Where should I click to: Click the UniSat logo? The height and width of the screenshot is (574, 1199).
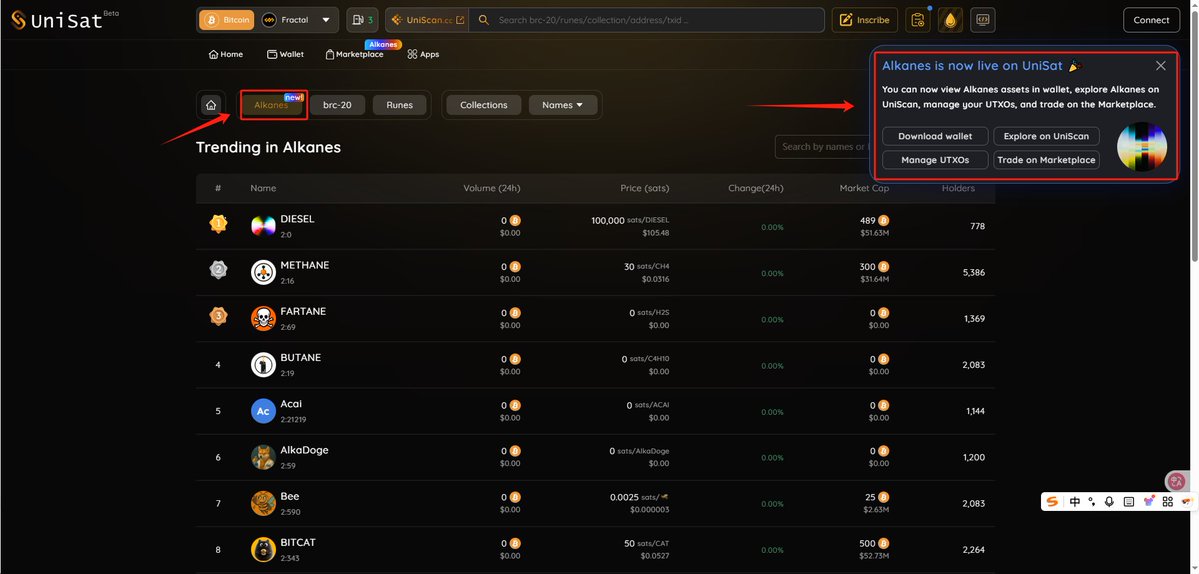tap(64, 20)
